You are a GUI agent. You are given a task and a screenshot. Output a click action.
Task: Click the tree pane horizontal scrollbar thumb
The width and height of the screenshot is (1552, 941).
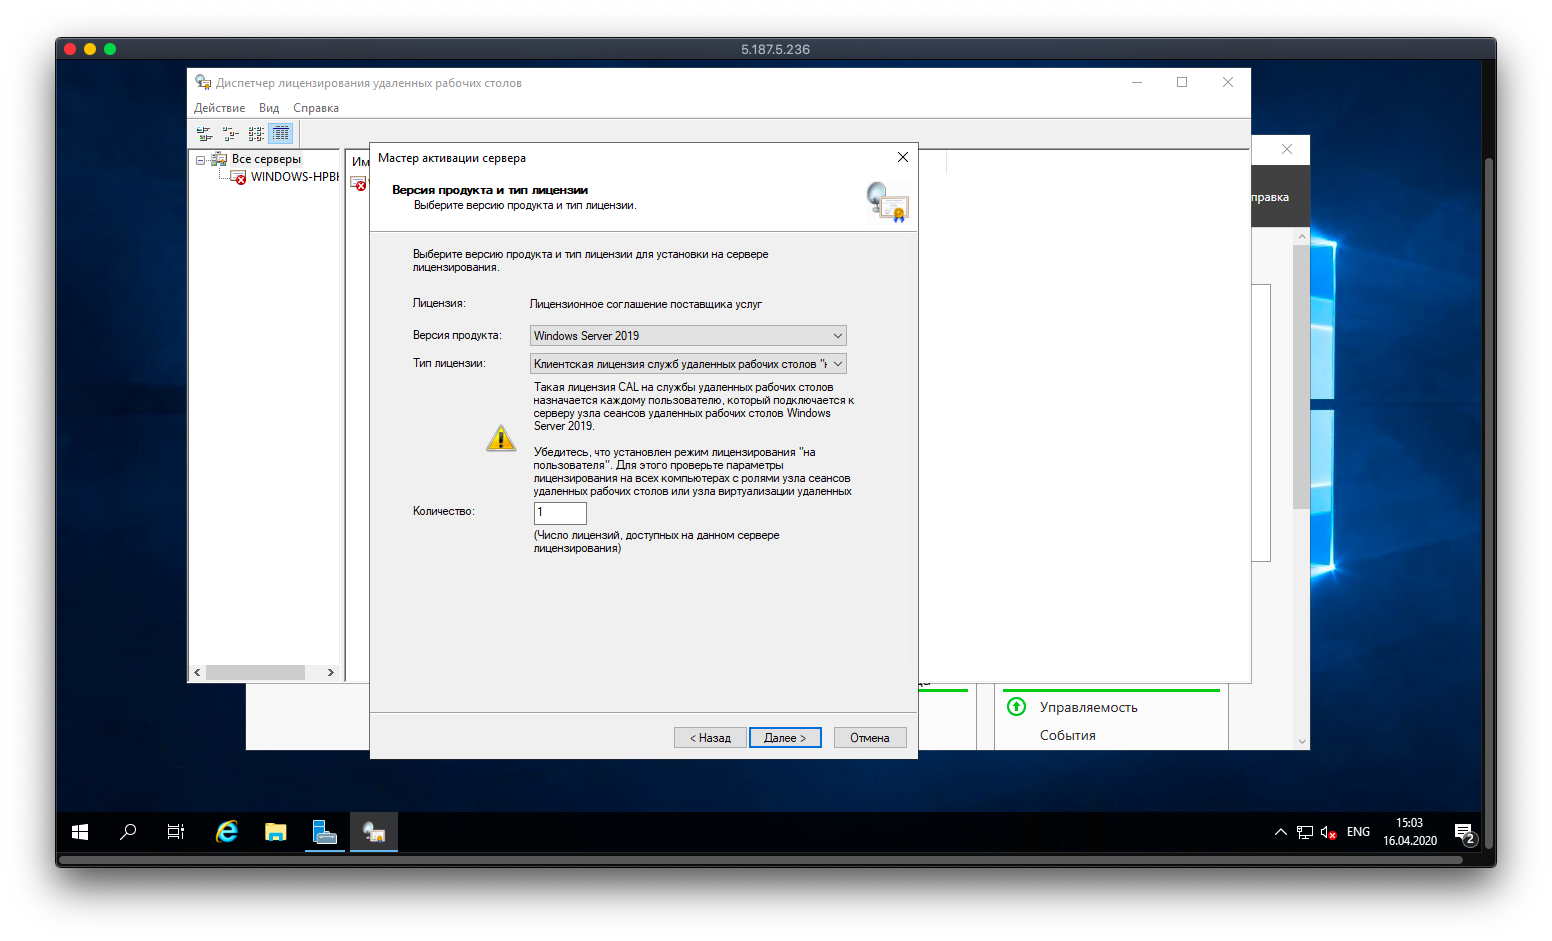[255, 673]
